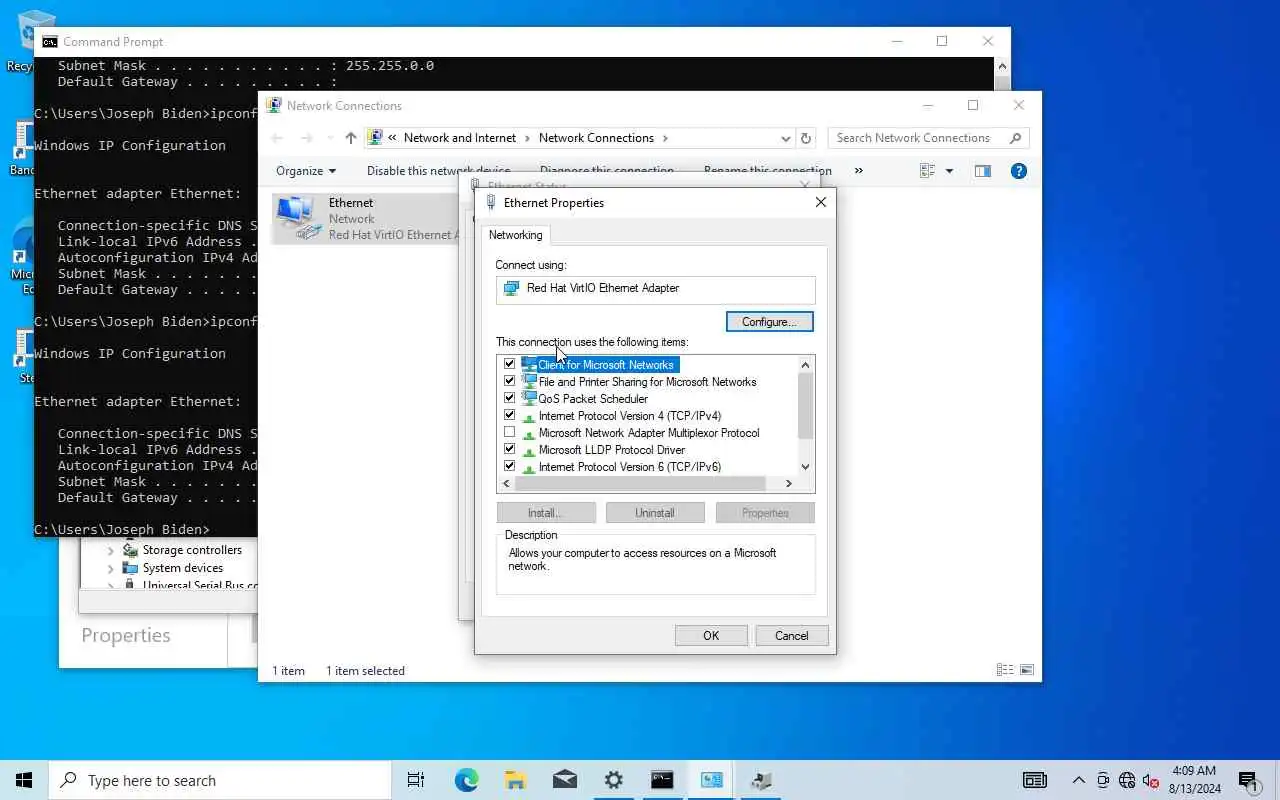
Task: Select QoS Packet Scheduler item icon
Action: 529,398
